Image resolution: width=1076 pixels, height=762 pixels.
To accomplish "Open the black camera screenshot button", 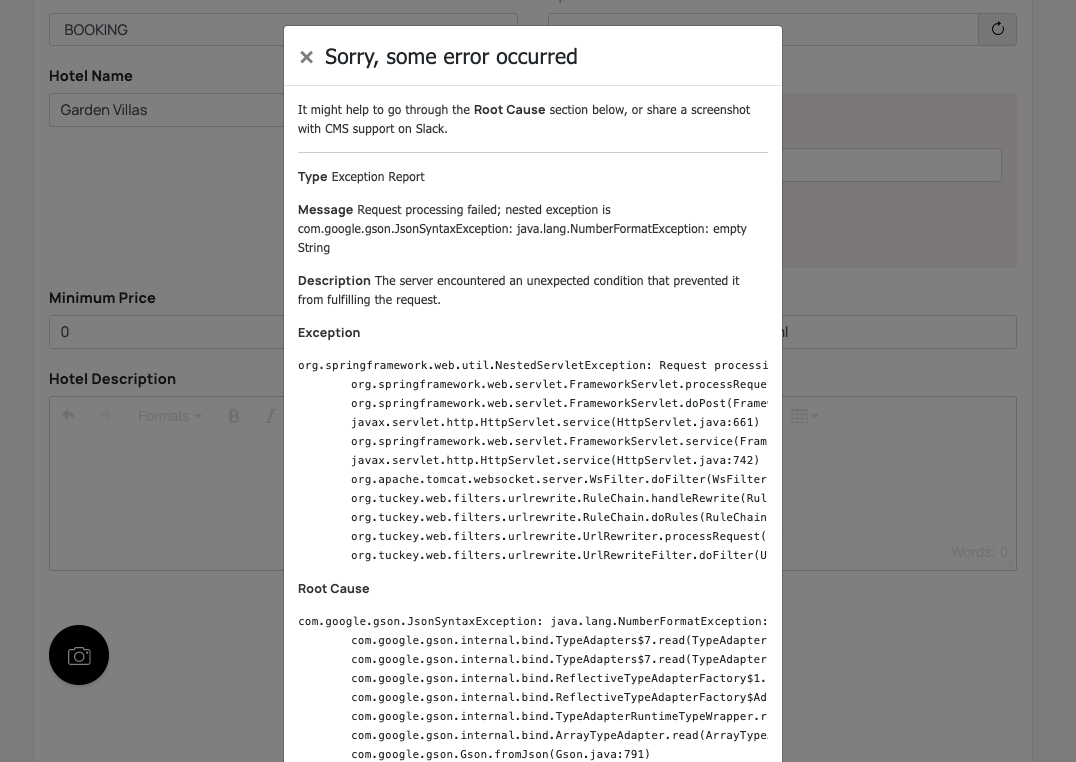I will point(79,655).
